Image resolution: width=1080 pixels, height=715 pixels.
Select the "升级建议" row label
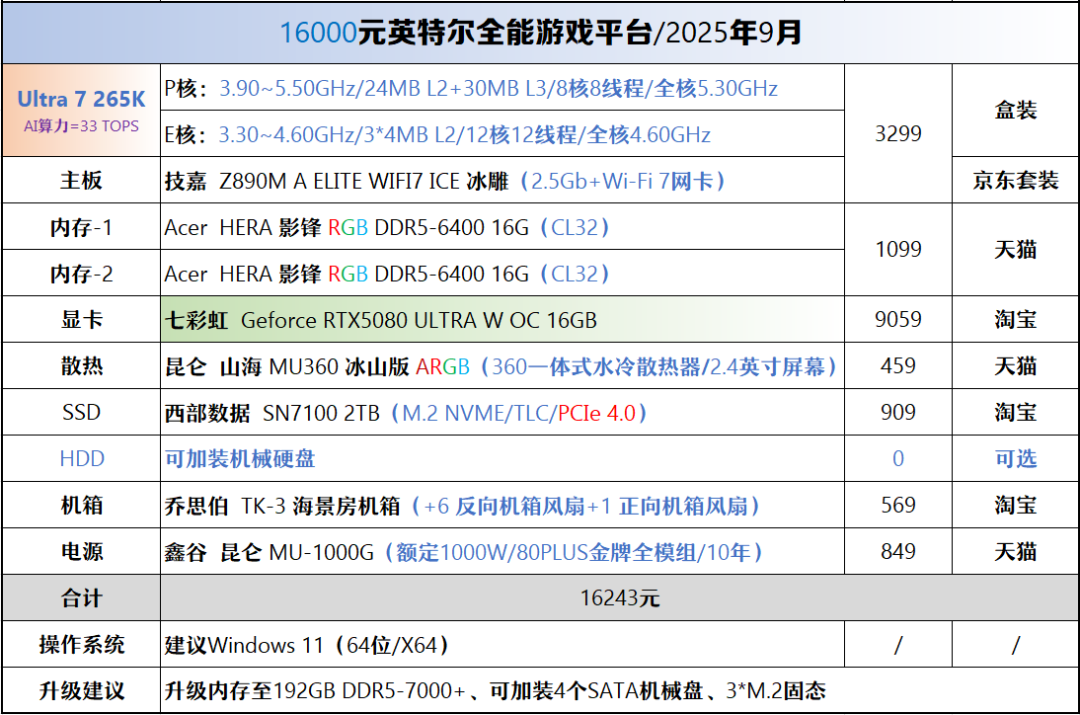81,691
